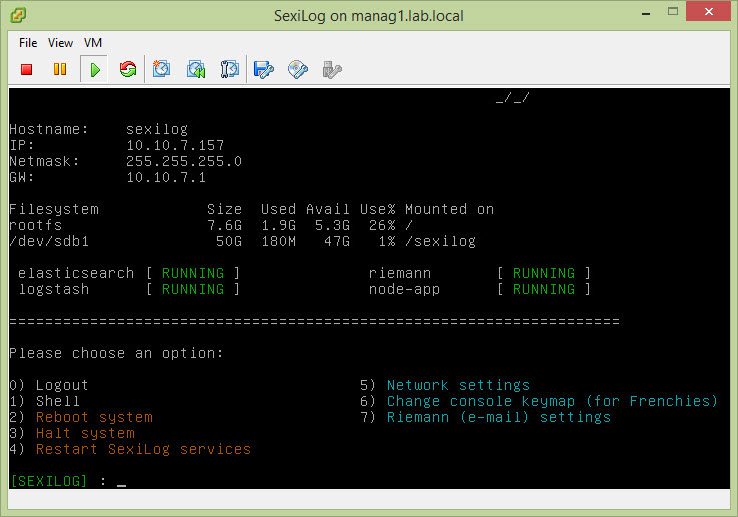
Task: Click elasticsearch RUNNING status
Action: [193, 273]
